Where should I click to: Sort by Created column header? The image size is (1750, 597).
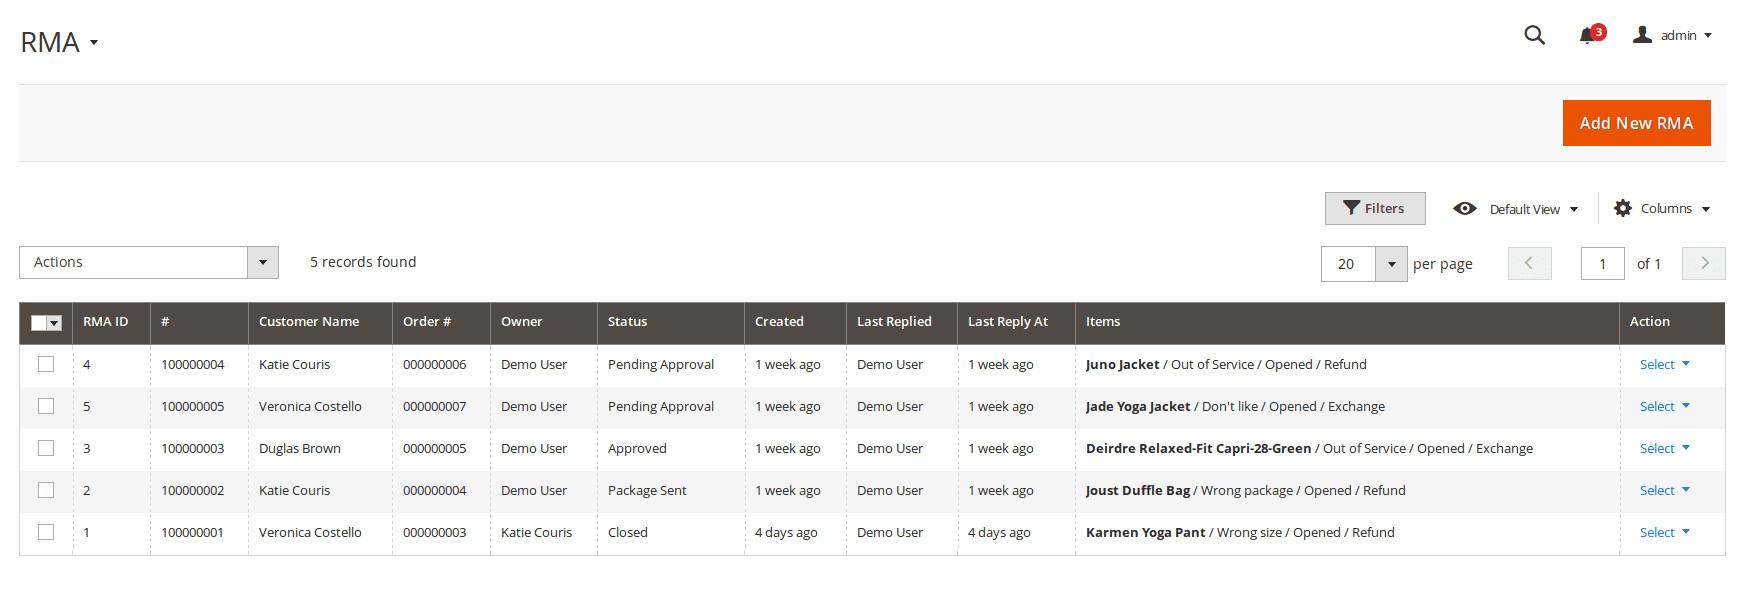coord(795,322)
